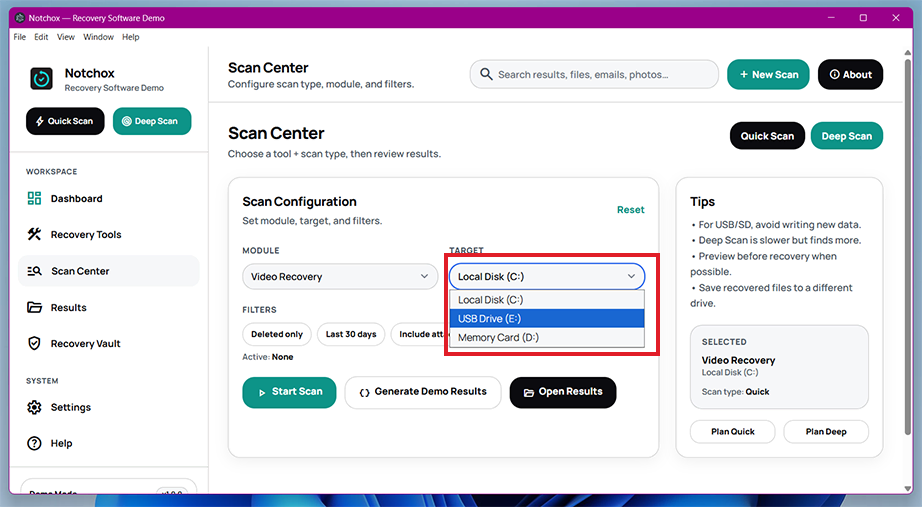Toggle the Last 30 days filter
The image size is (922, 507).
point(351,334)
